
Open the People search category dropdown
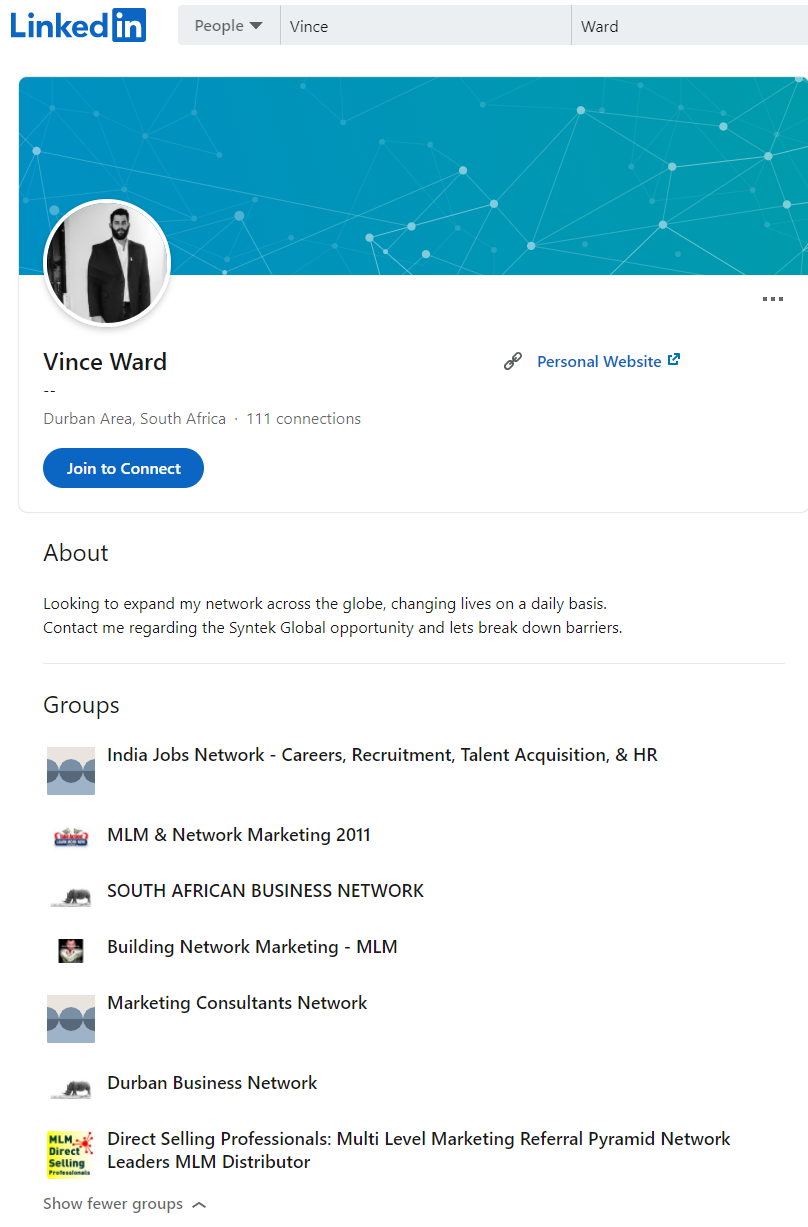coord(228,26)
